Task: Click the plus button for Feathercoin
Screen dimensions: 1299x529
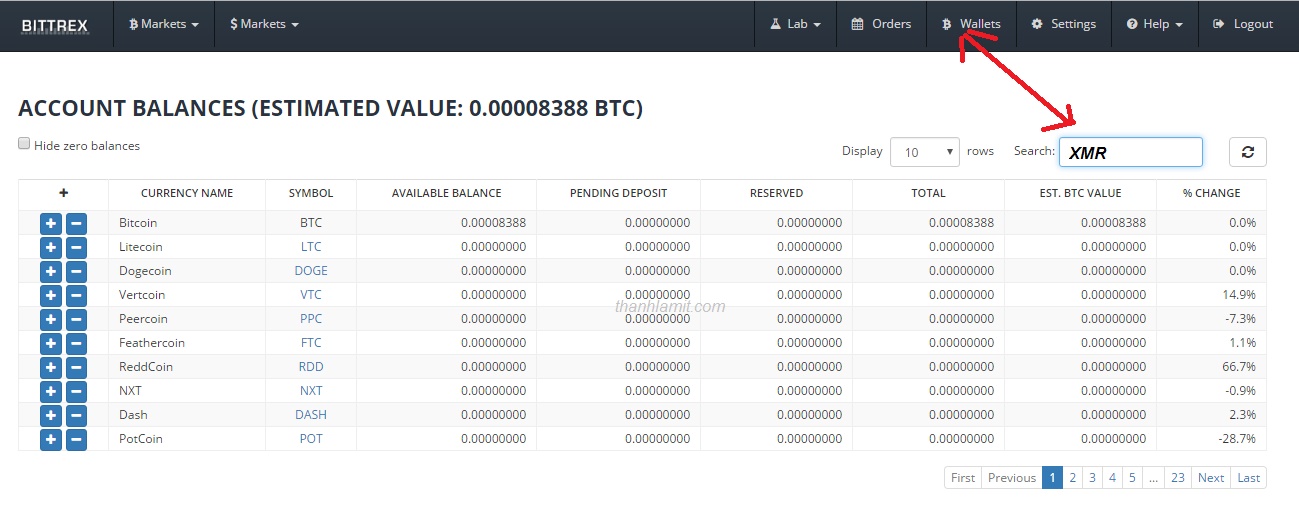Action: (51, 343)
